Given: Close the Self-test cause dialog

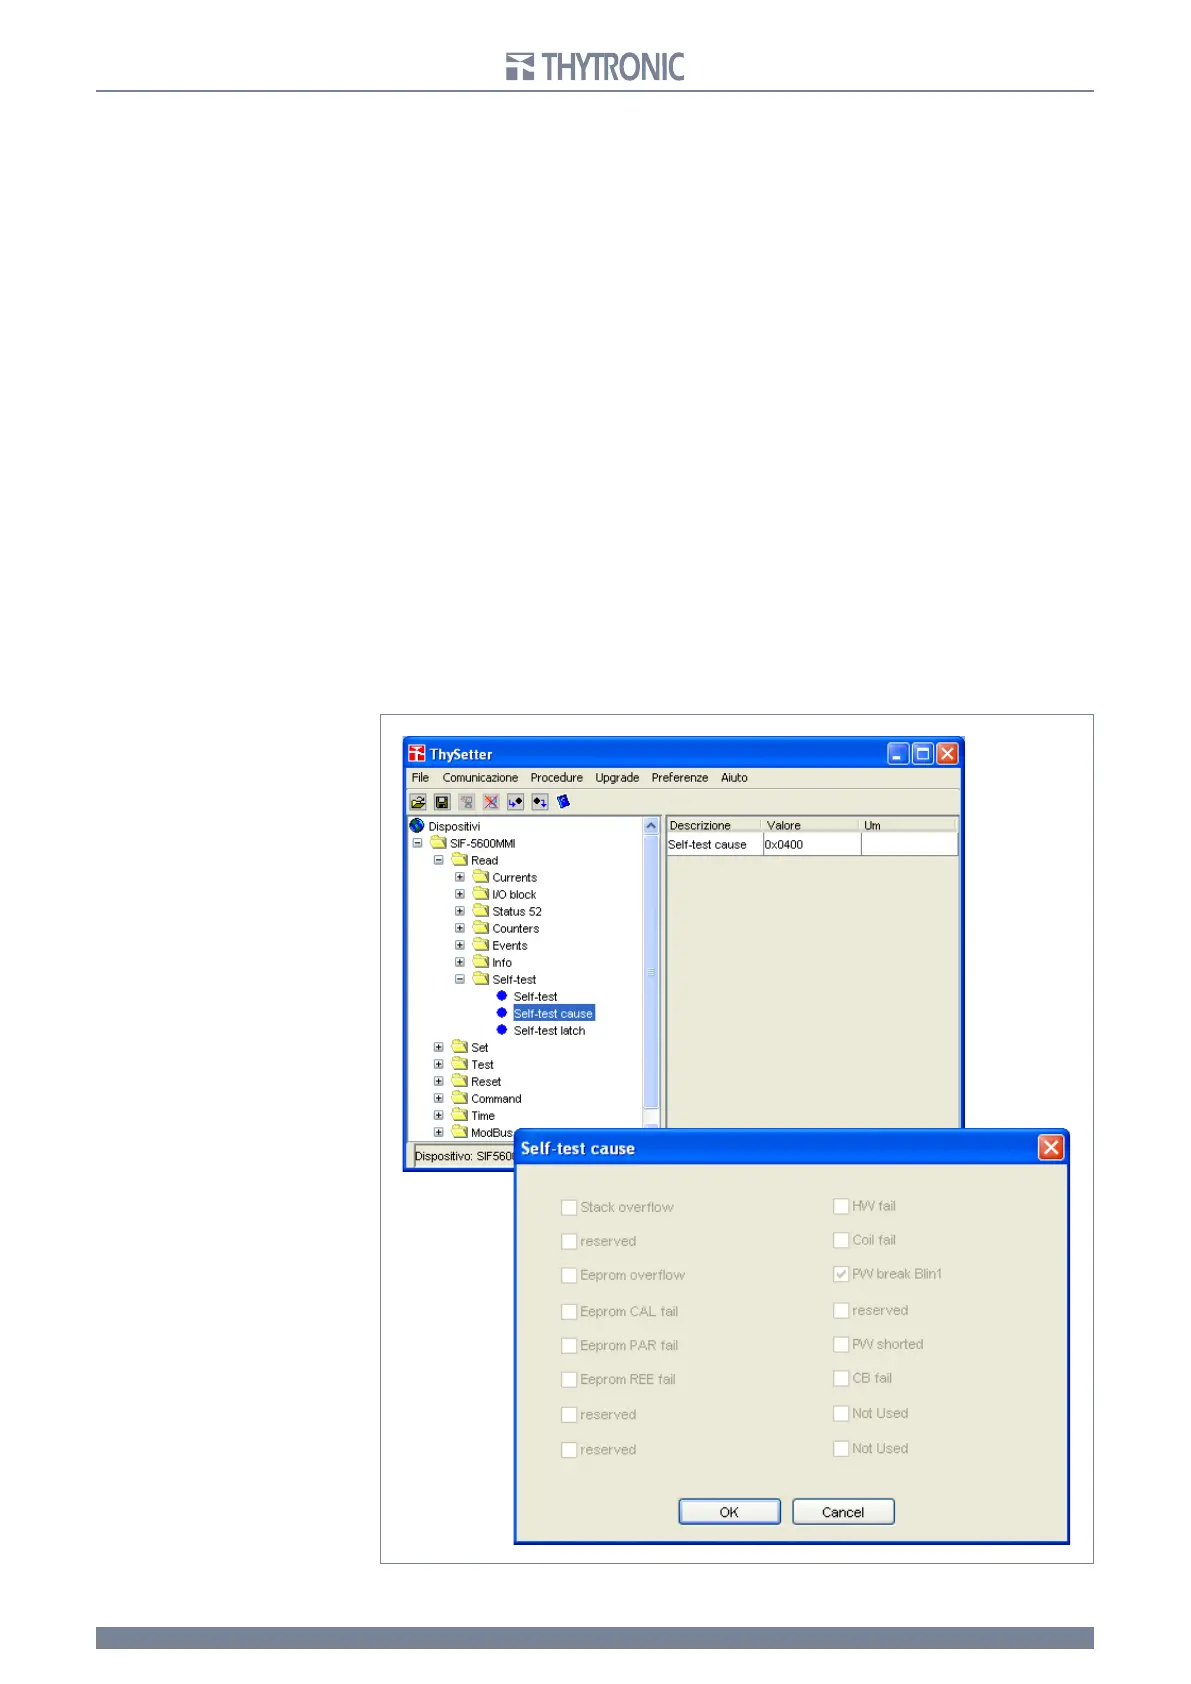Looking at the screenshot, I should click(x=1051, y=1148).
